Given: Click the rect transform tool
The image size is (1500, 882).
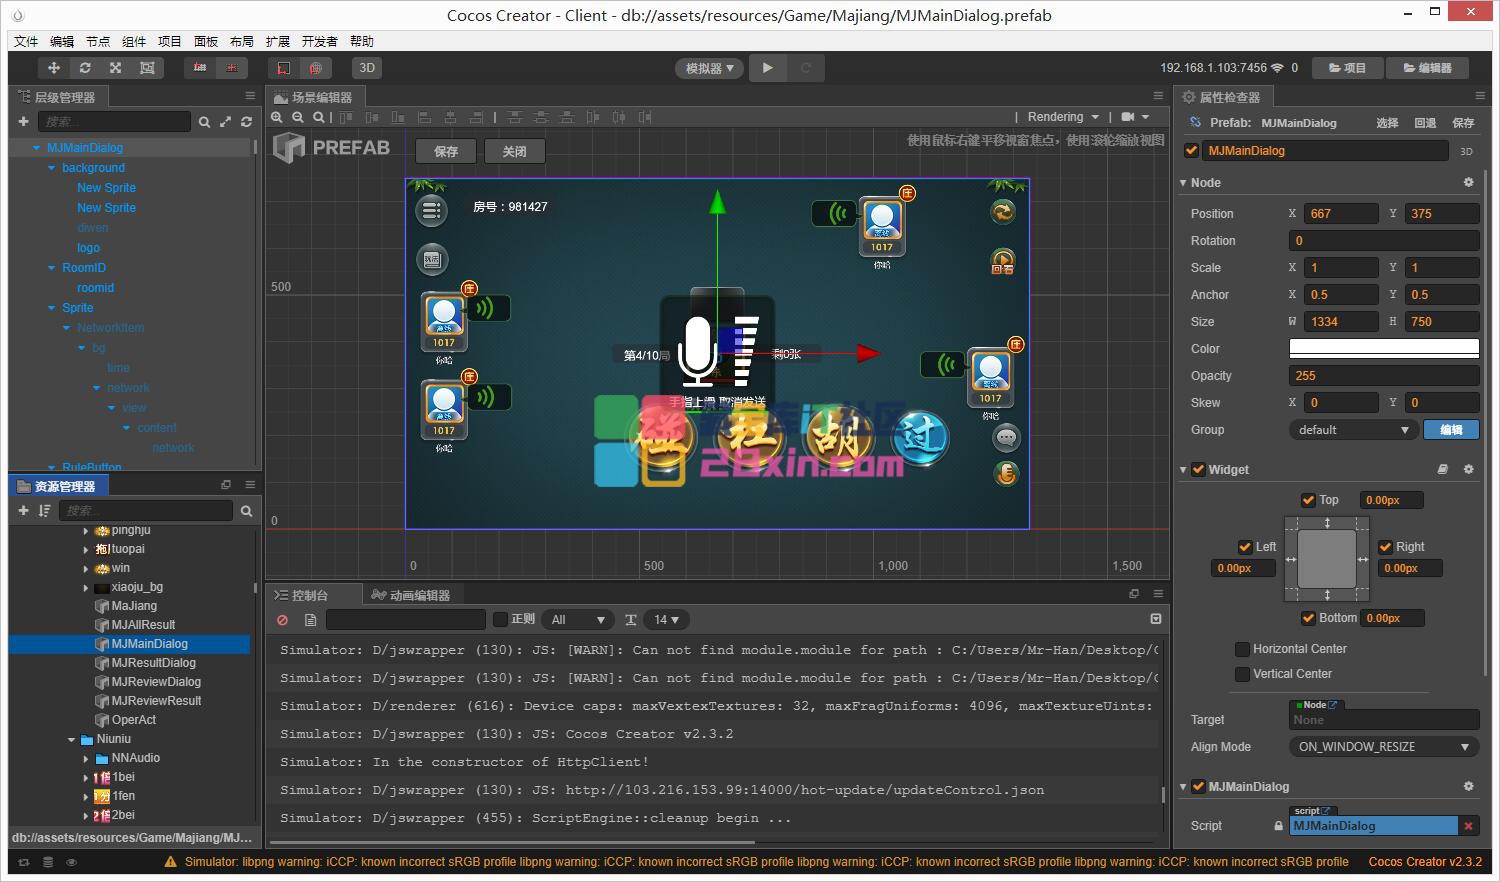Looking at the screenshot, I should 147,68.
